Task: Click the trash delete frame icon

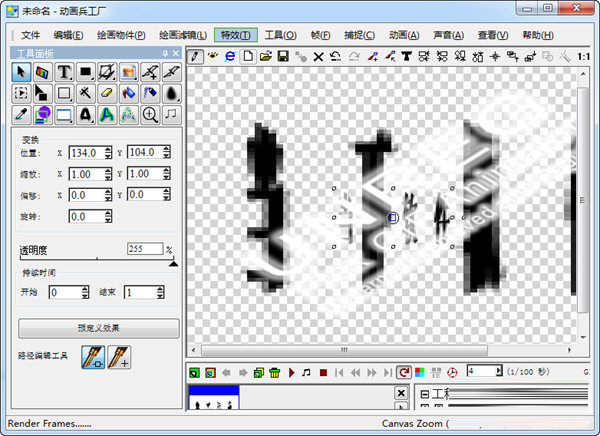Action: 274,372
